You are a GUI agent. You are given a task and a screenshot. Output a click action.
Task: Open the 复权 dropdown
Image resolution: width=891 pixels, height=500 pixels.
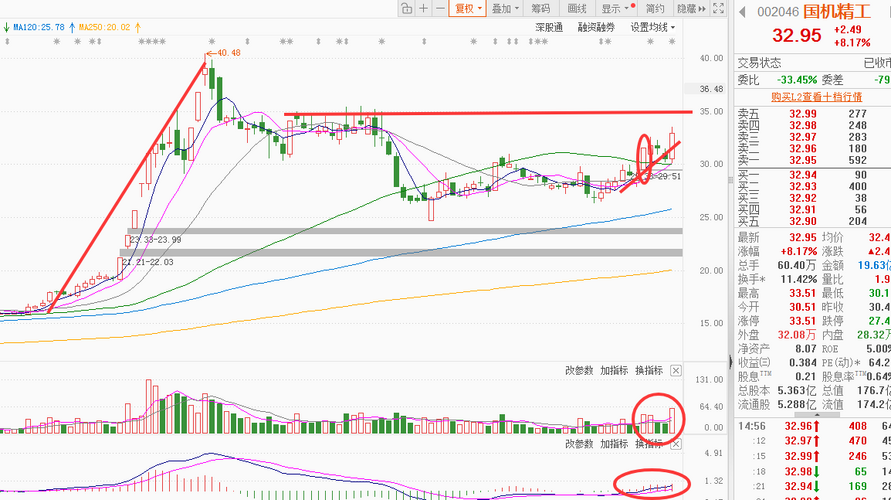pos(468,8)
